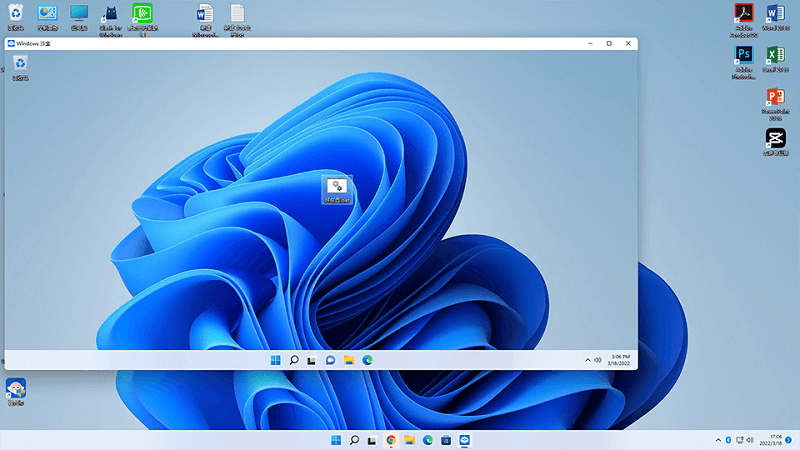
Task: Open Task View on the host taskbar
Action: (372, 440)
